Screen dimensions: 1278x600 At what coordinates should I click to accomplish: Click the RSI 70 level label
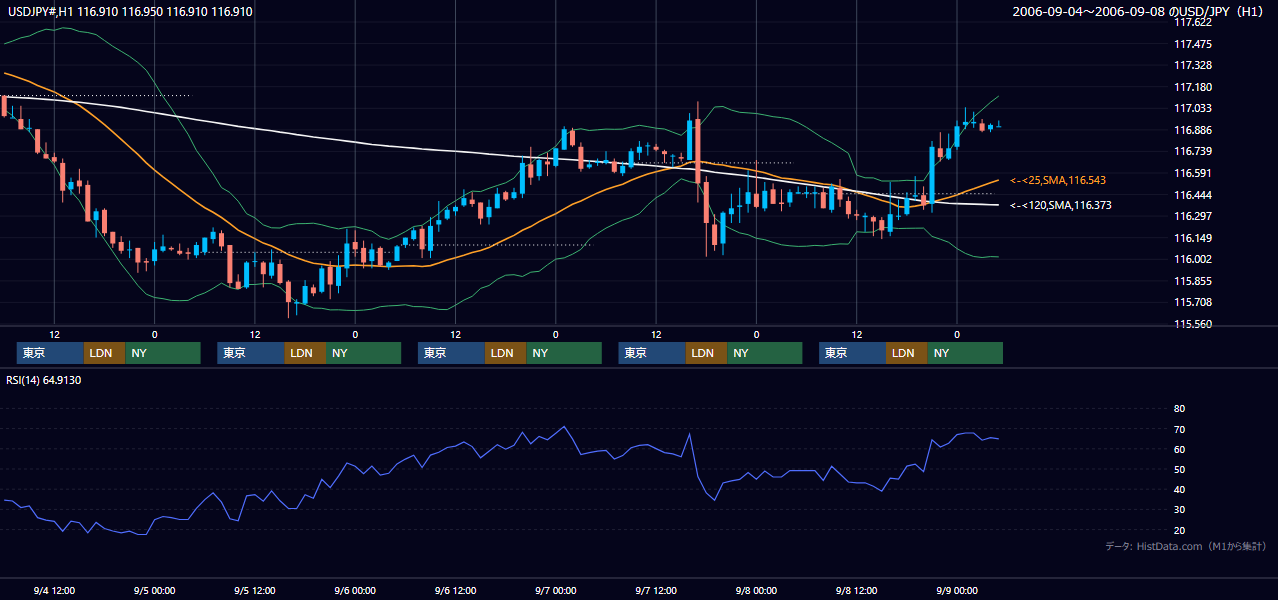pos(1179,429)
